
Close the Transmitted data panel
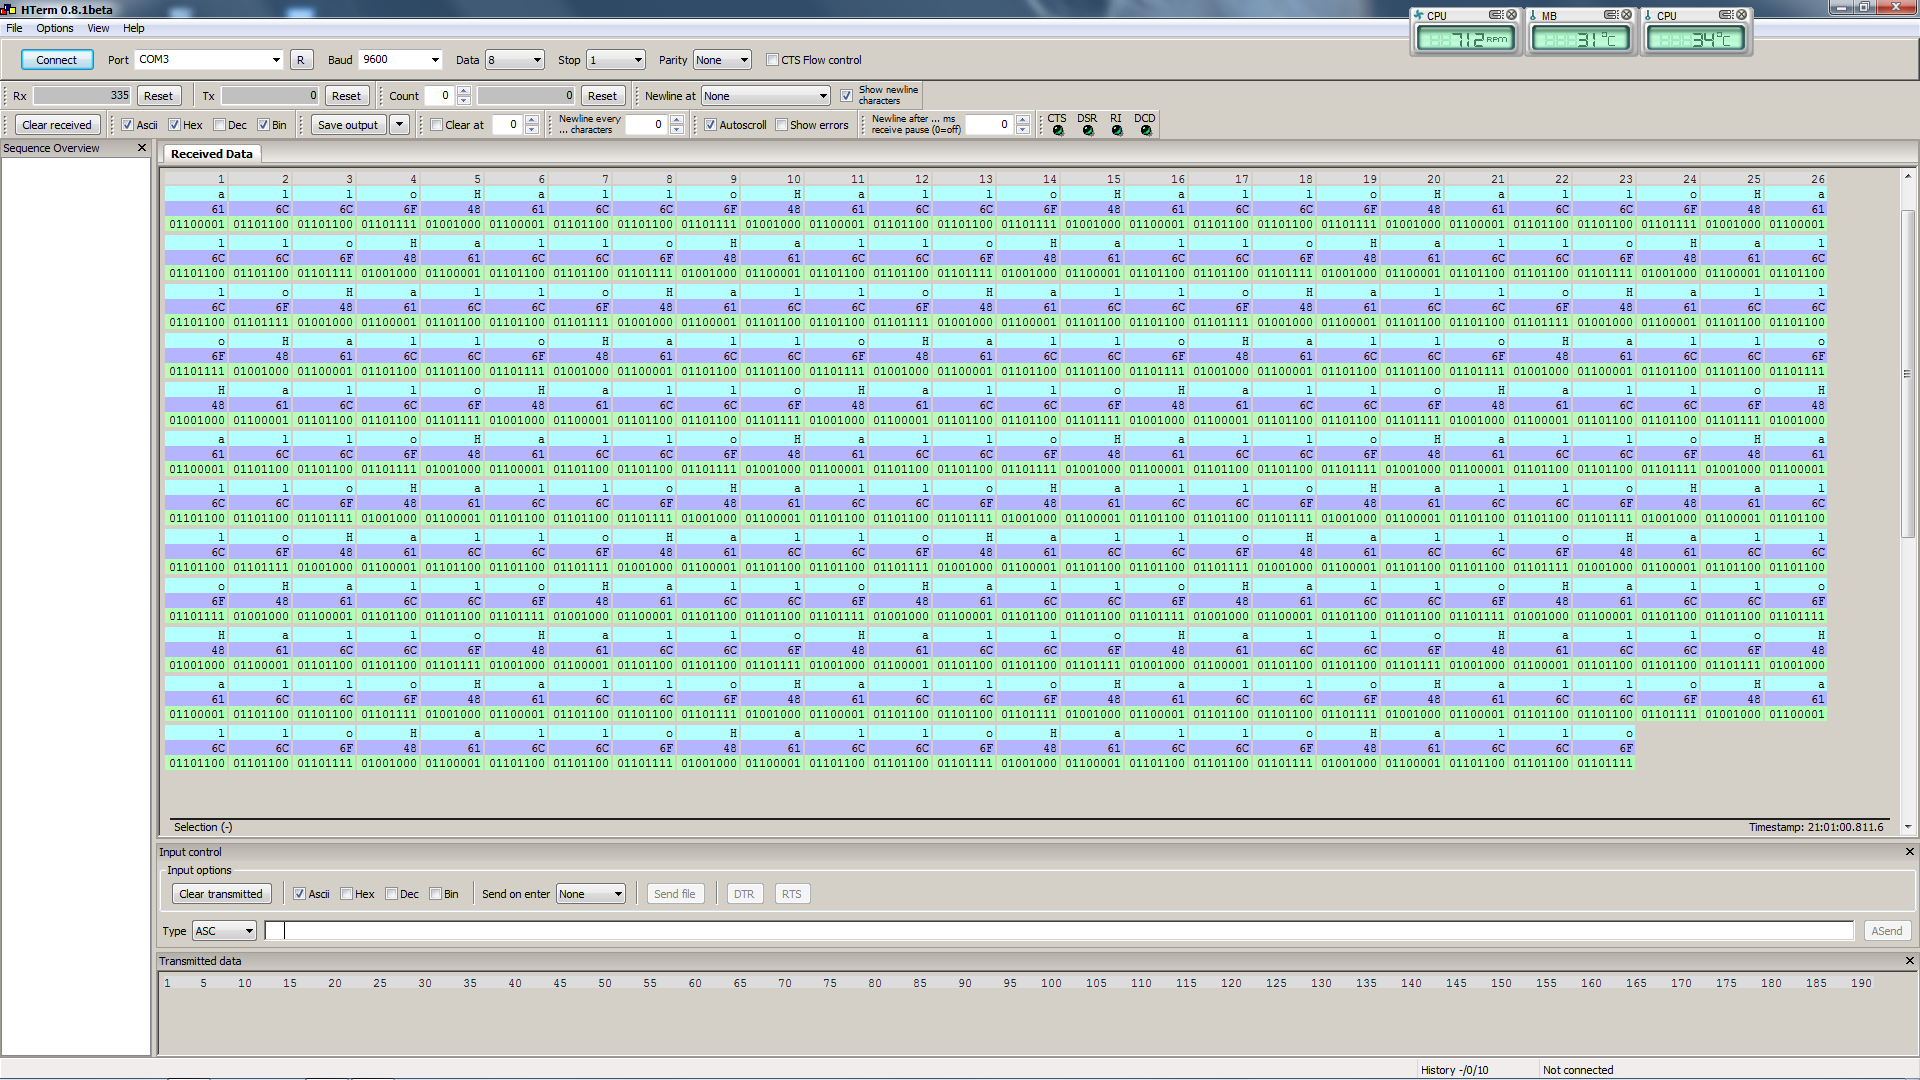pos(1909,961)
